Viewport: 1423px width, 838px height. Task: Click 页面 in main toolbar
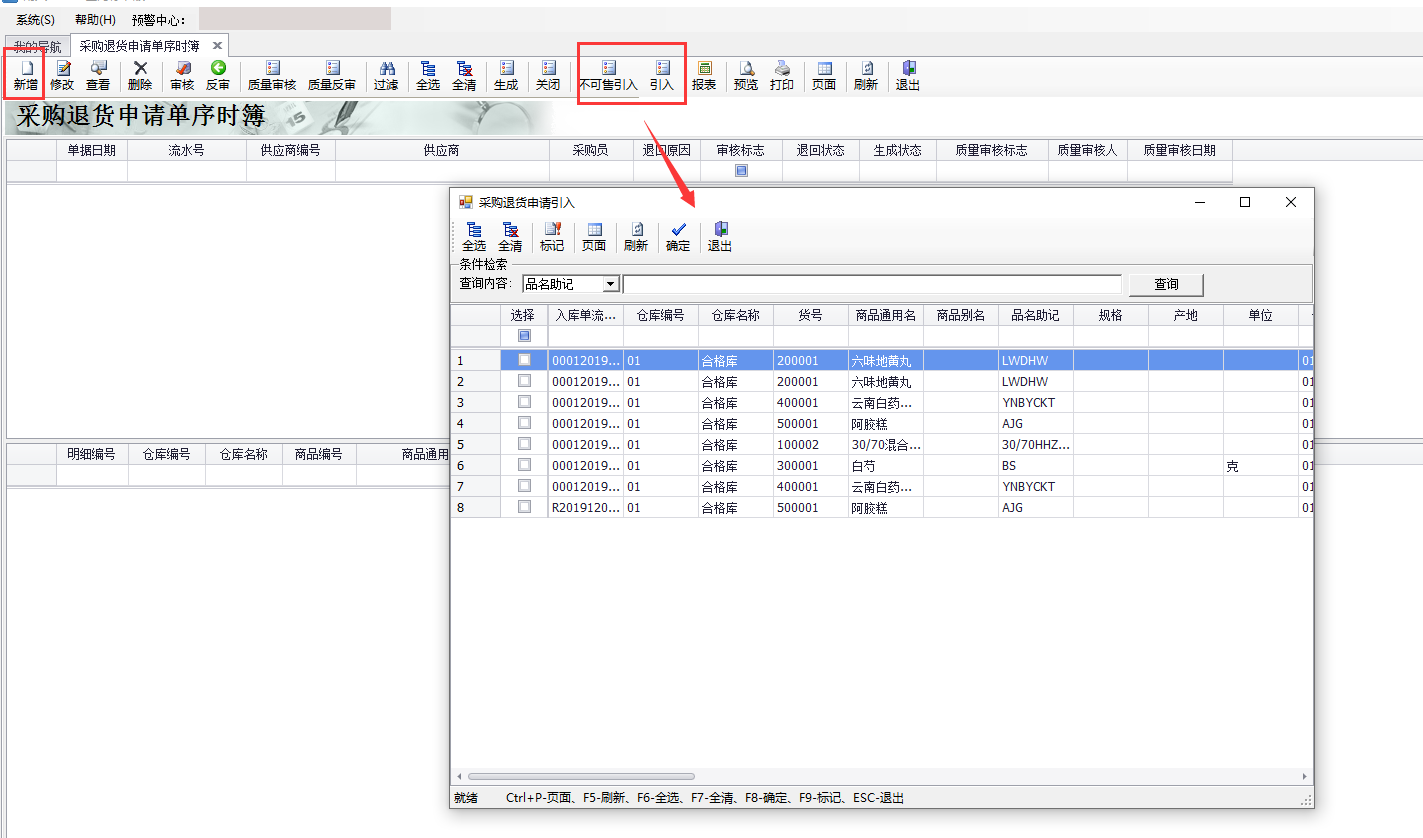pos(824,76)
